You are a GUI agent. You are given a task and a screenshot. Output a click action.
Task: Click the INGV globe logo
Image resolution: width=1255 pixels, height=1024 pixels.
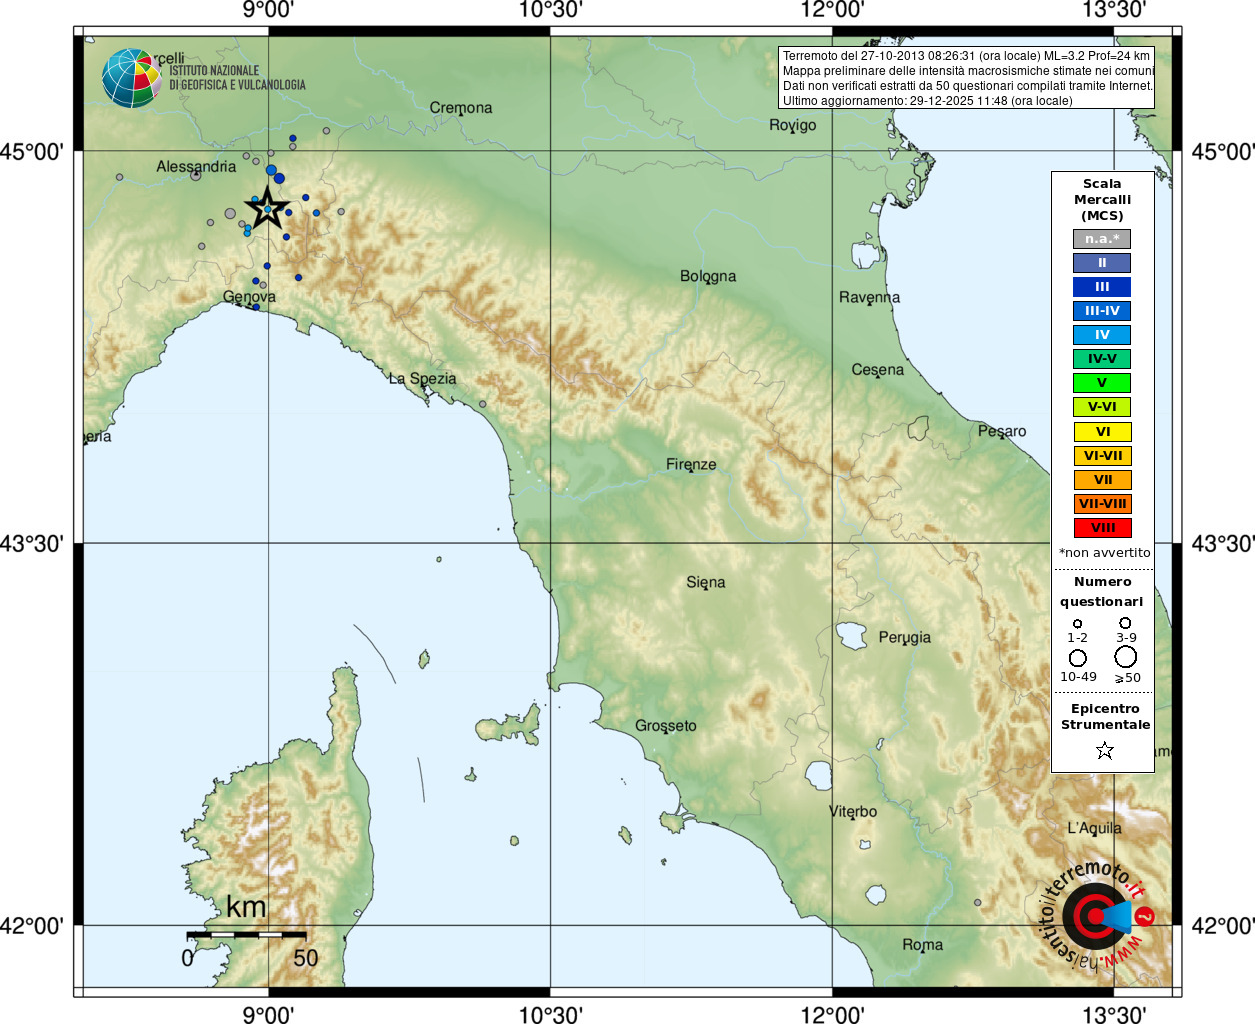(131, 78)
